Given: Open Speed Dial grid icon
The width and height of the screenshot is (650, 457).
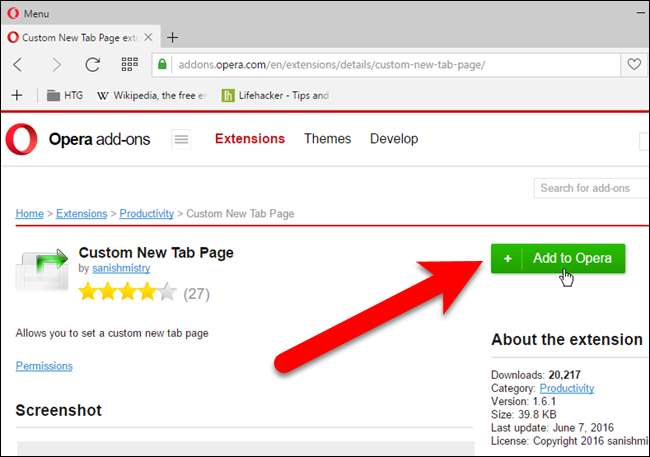Looking at the screenshot, I should pyautogui.click(x=130, y=64).
